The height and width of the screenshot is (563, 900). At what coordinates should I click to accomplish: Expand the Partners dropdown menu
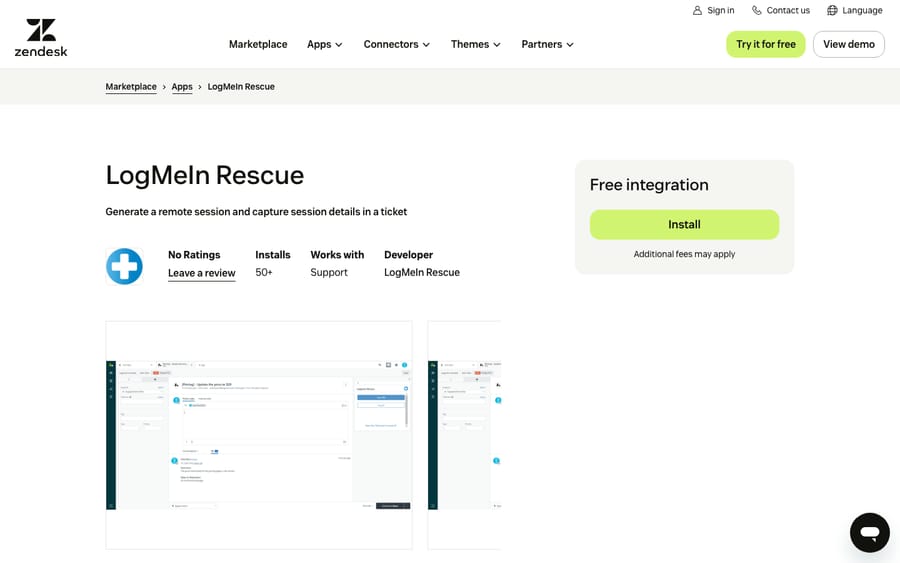coord(548,44)
